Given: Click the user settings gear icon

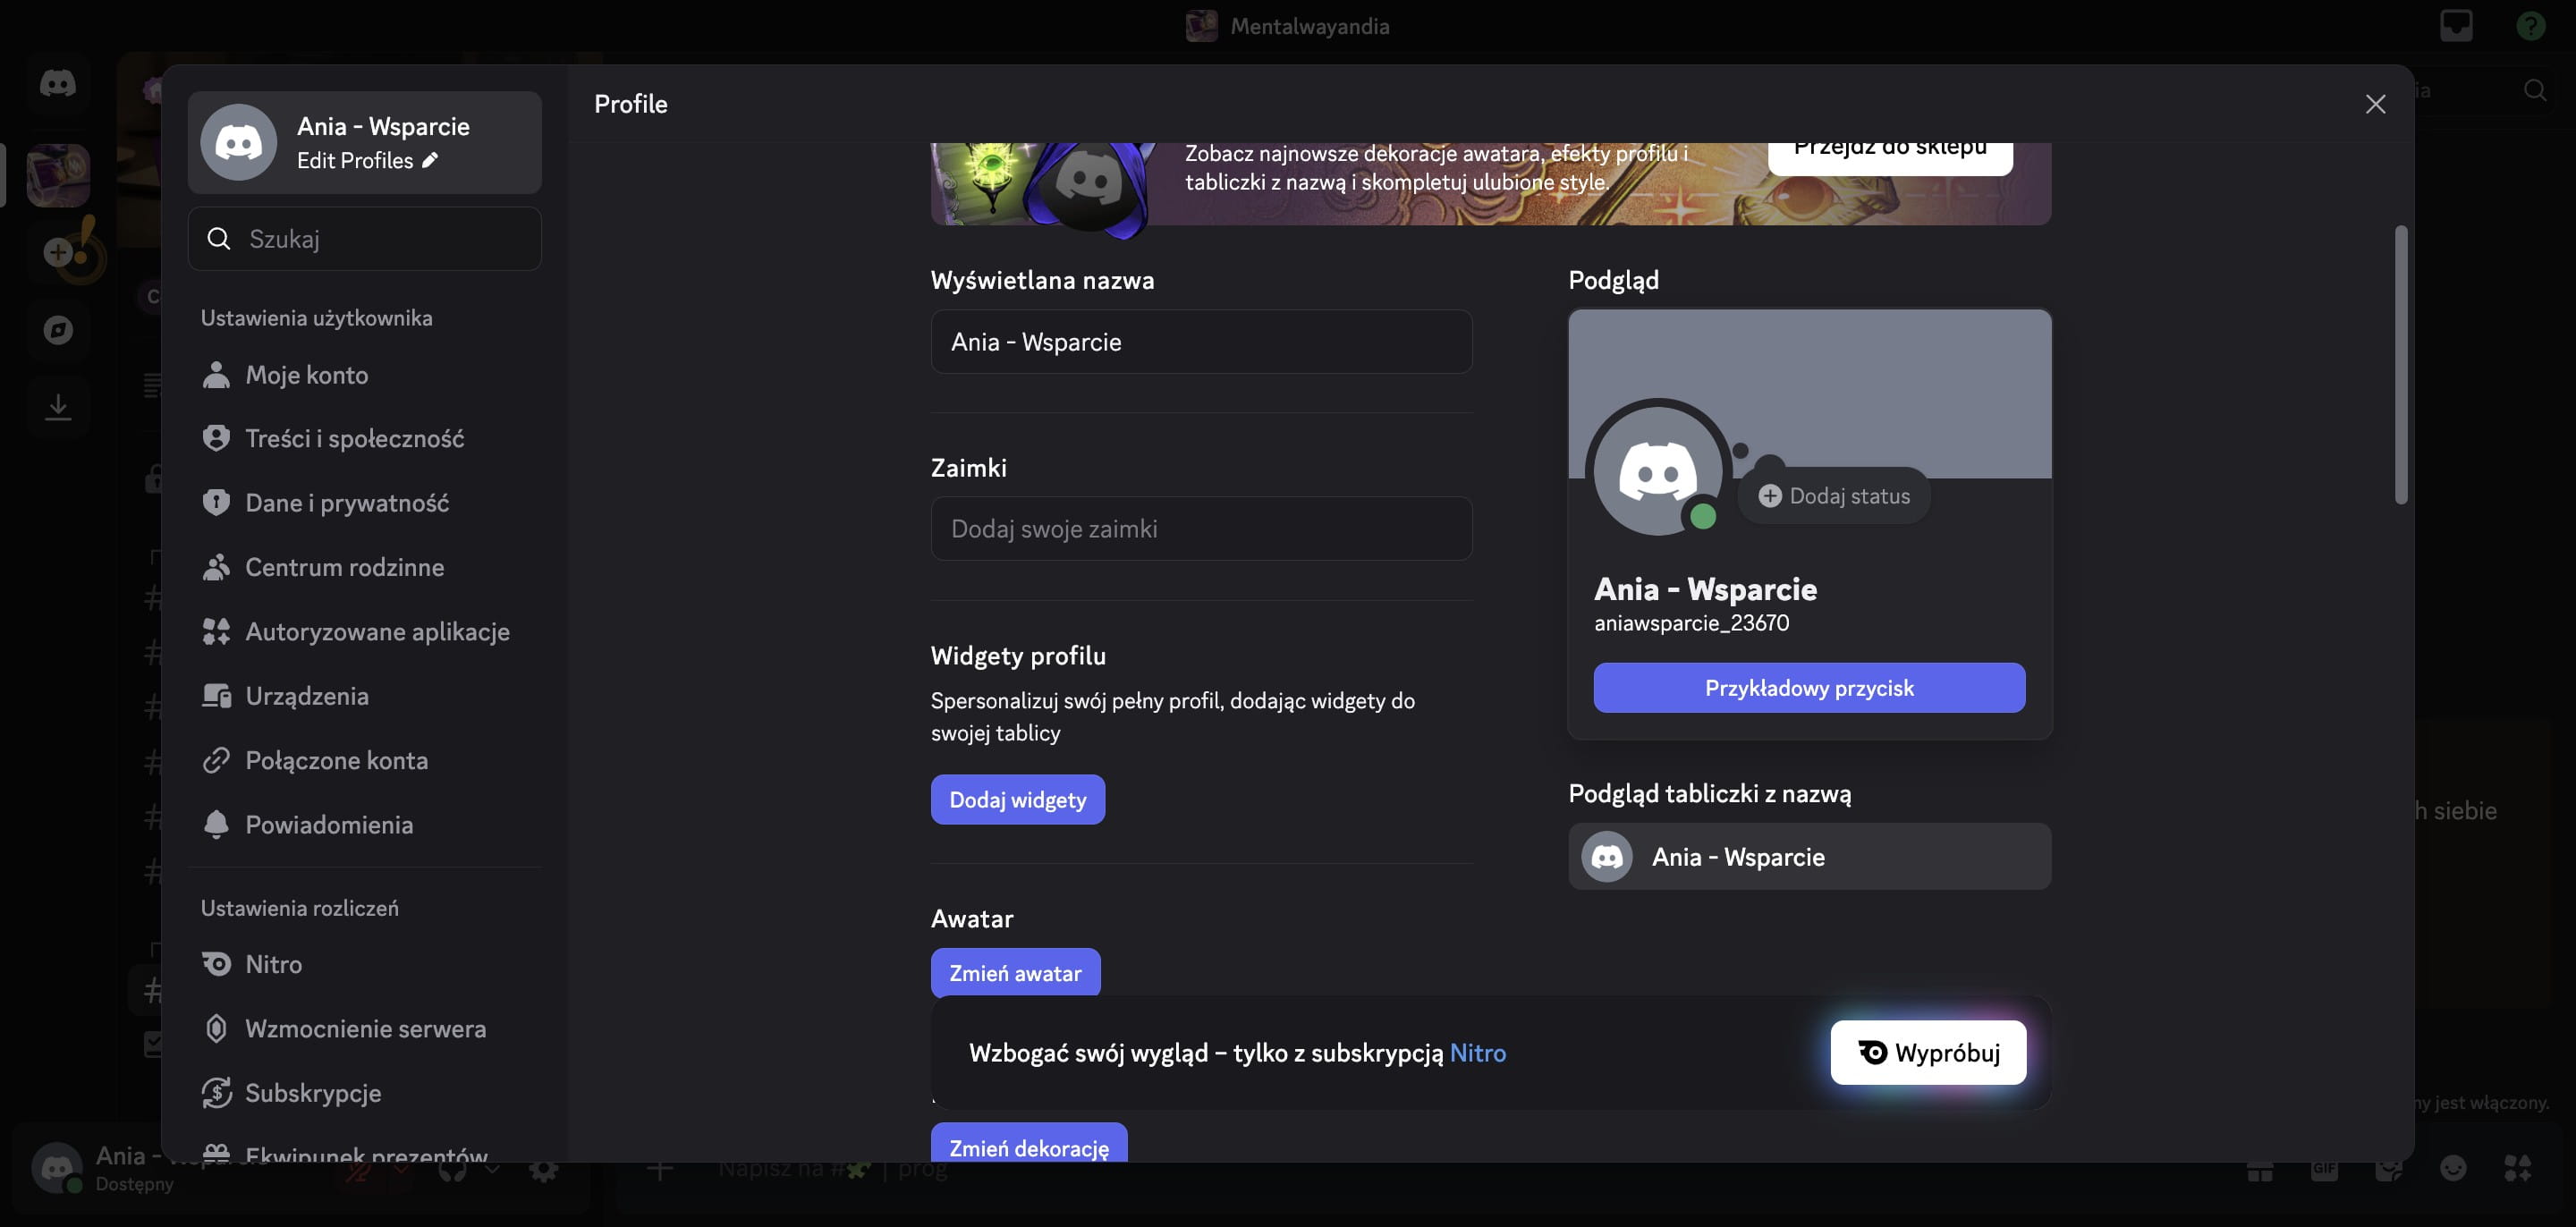Looking at the screenshot, I should point(543,1169).
